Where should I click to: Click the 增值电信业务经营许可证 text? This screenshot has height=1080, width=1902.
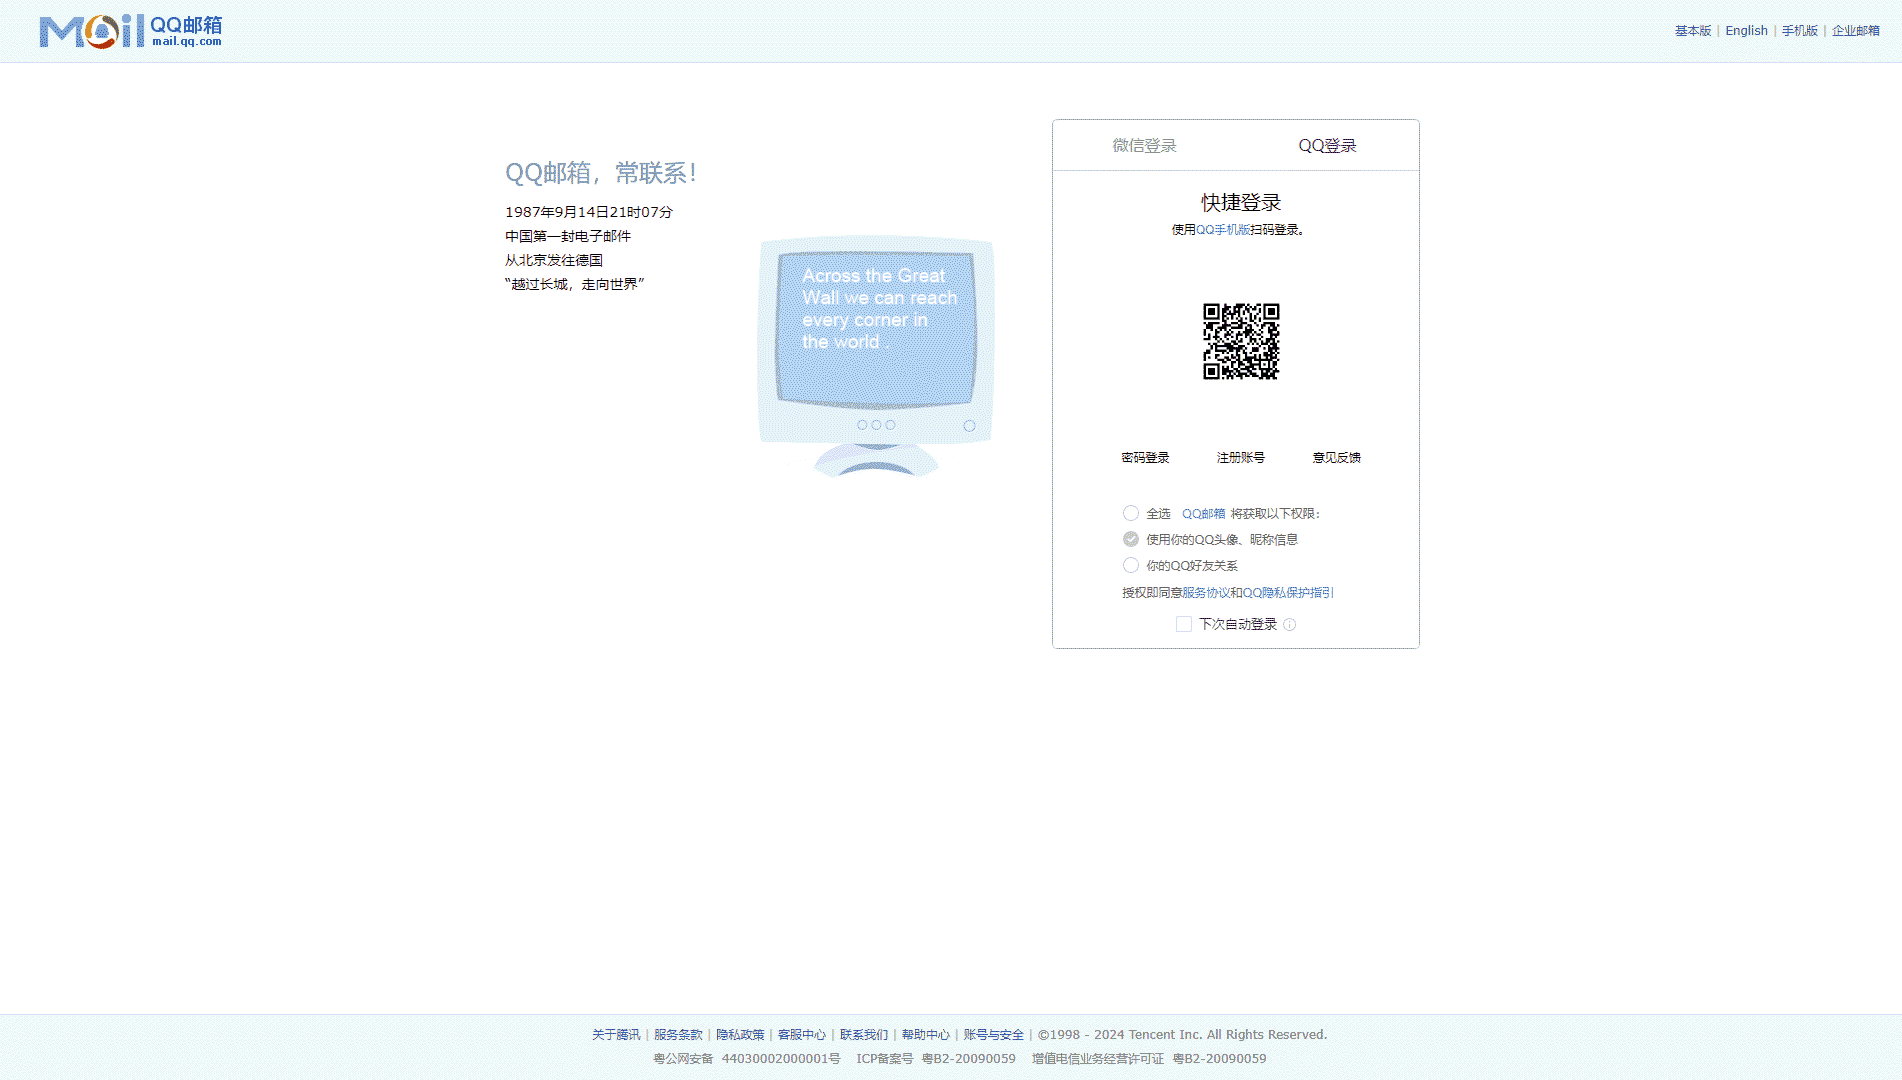[x=1098, y=1059]
